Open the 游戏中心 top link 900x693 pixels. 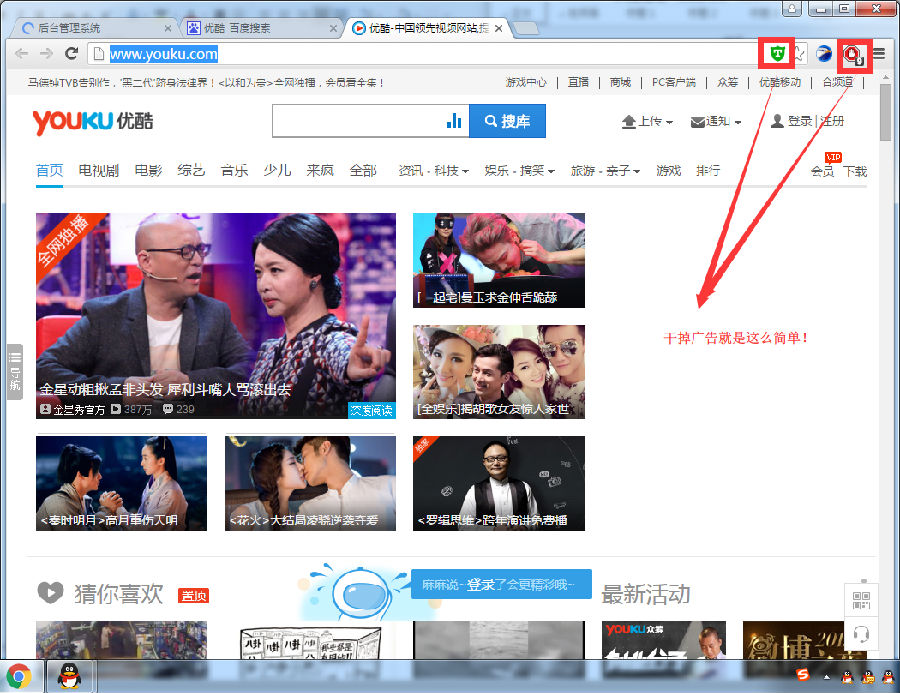pos(526,83)
